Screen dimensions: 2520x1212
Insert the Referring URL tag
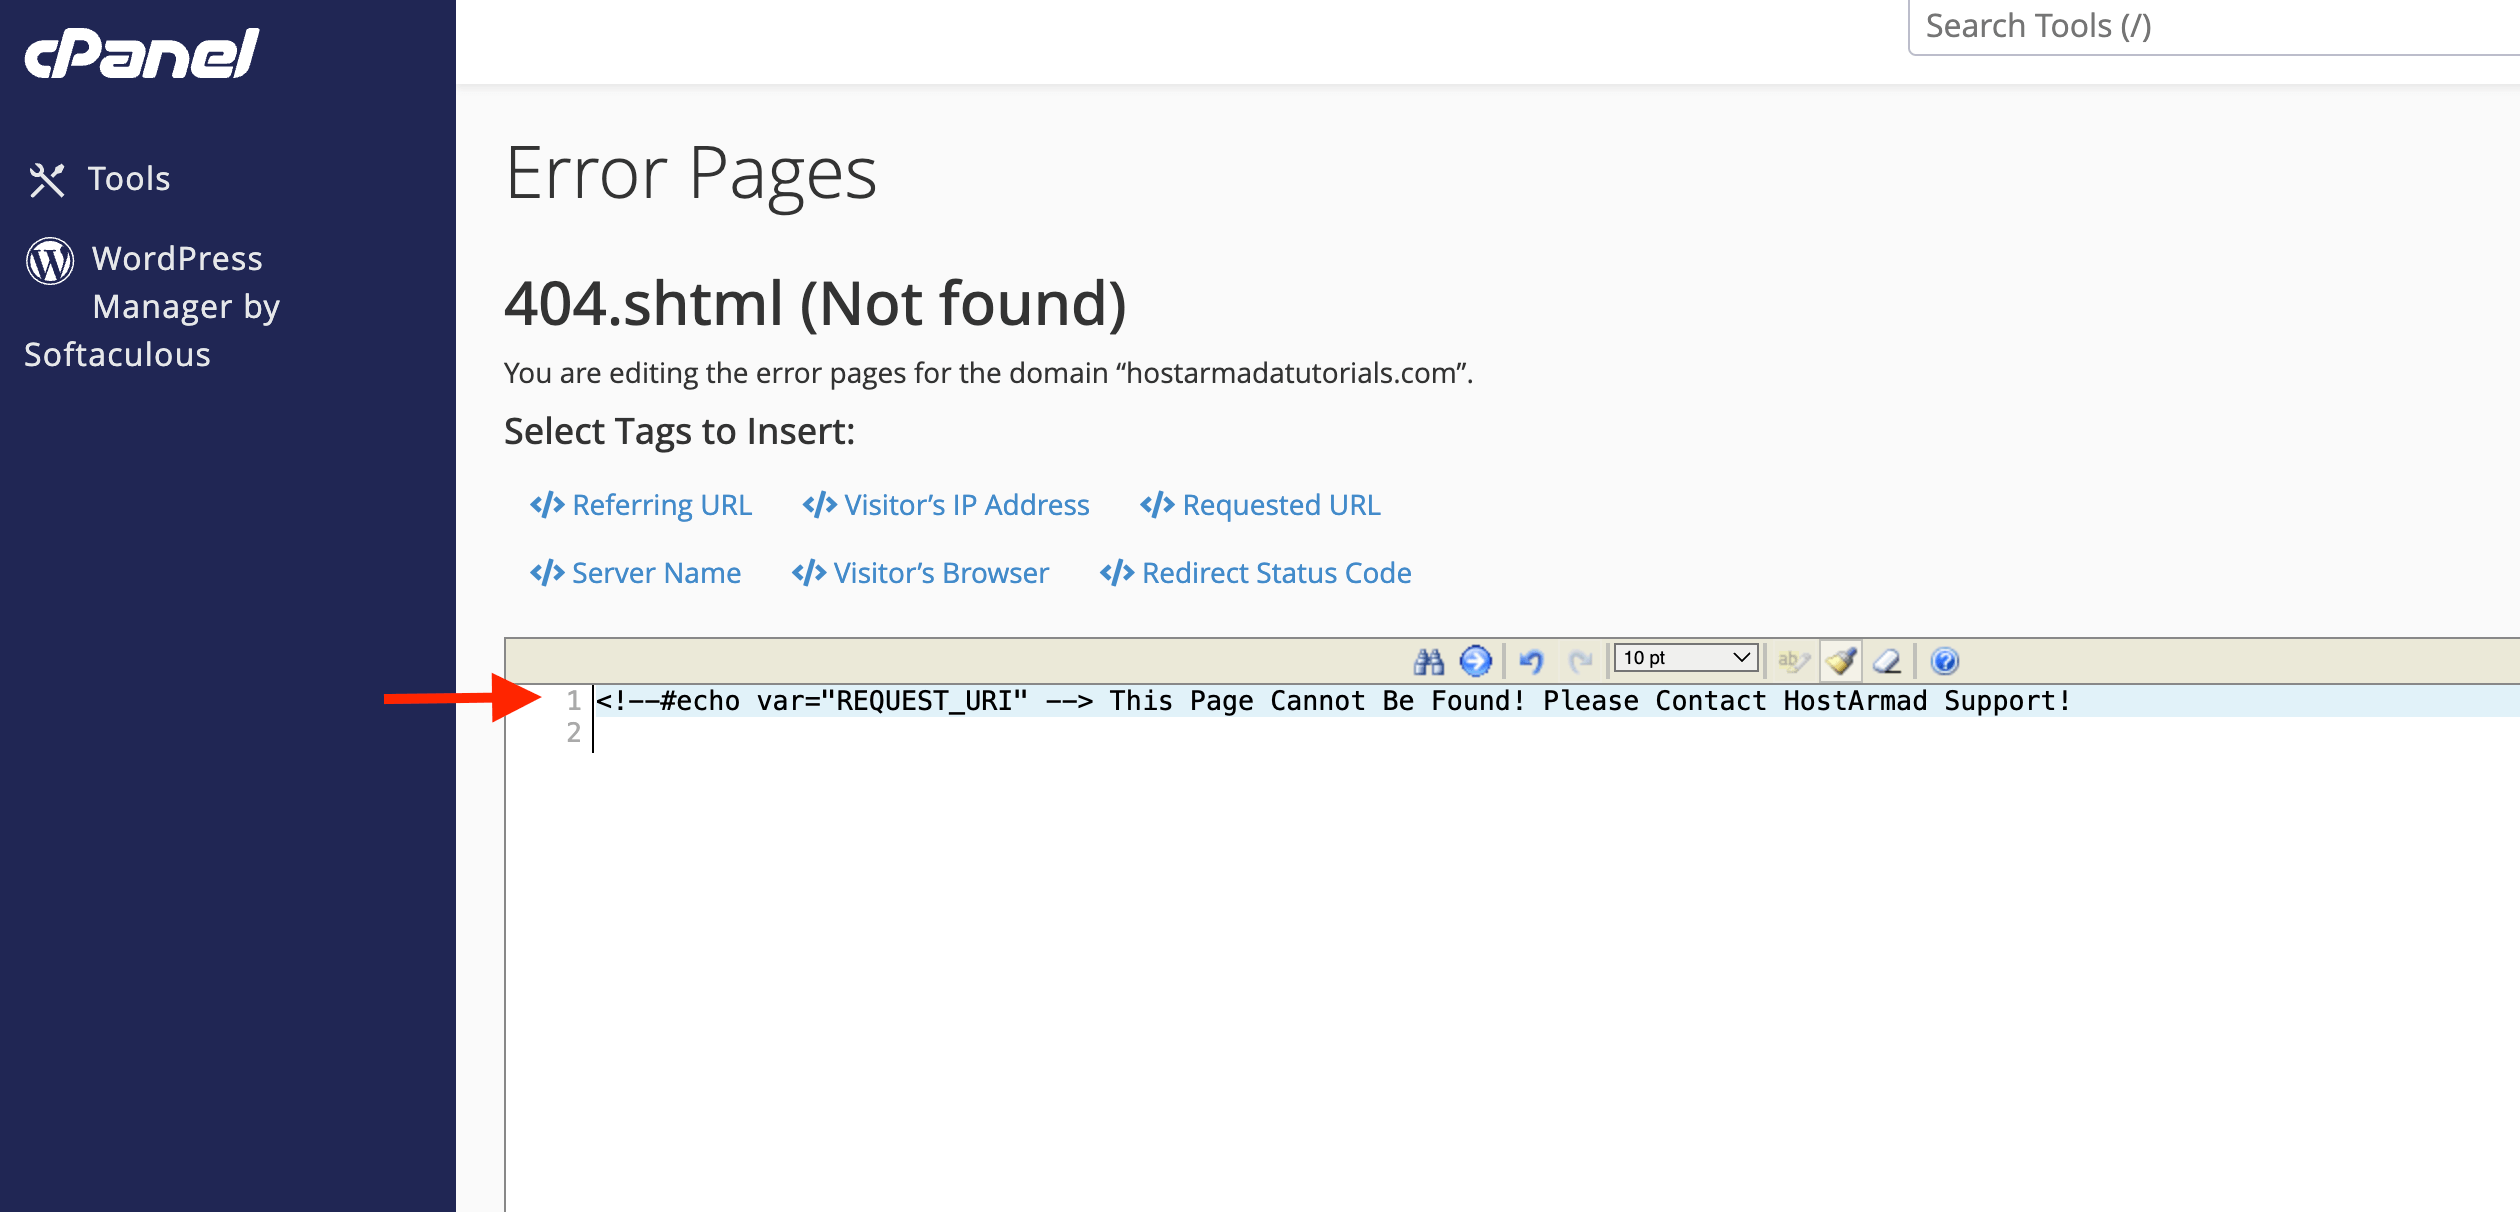click(641, 505)
